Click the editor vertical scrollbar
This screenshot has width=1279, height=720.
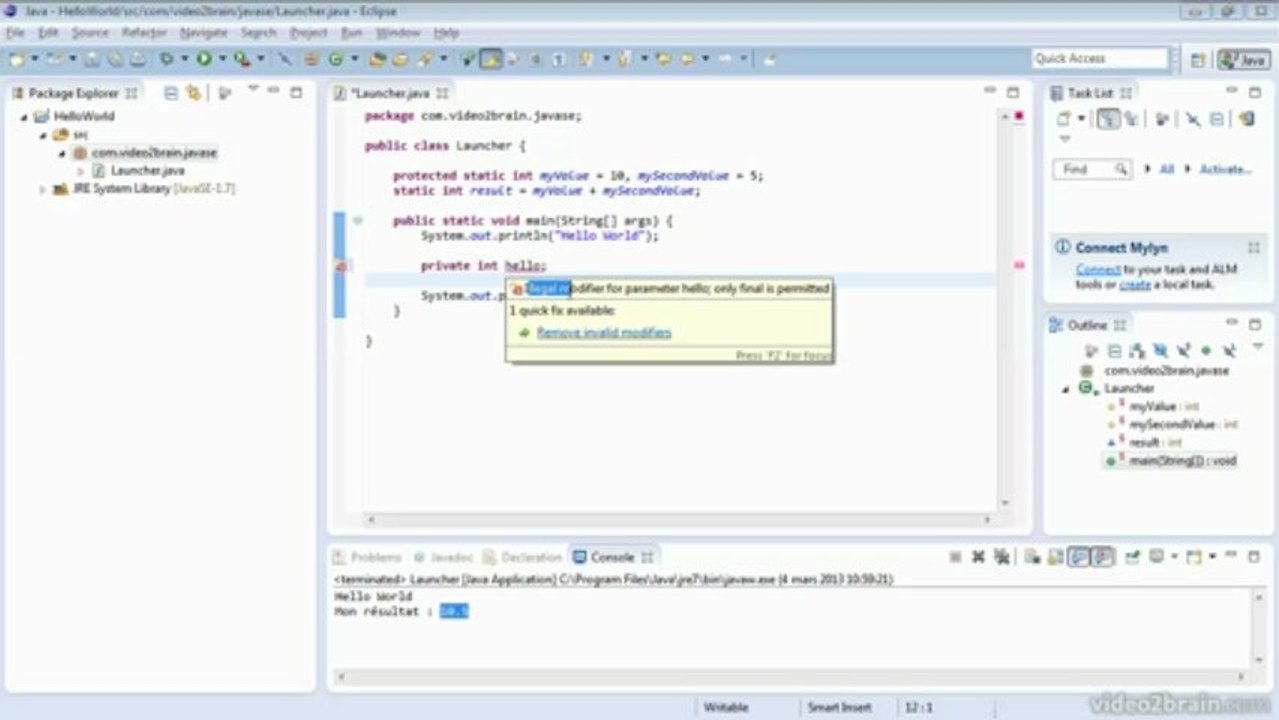click(1005, 310)
